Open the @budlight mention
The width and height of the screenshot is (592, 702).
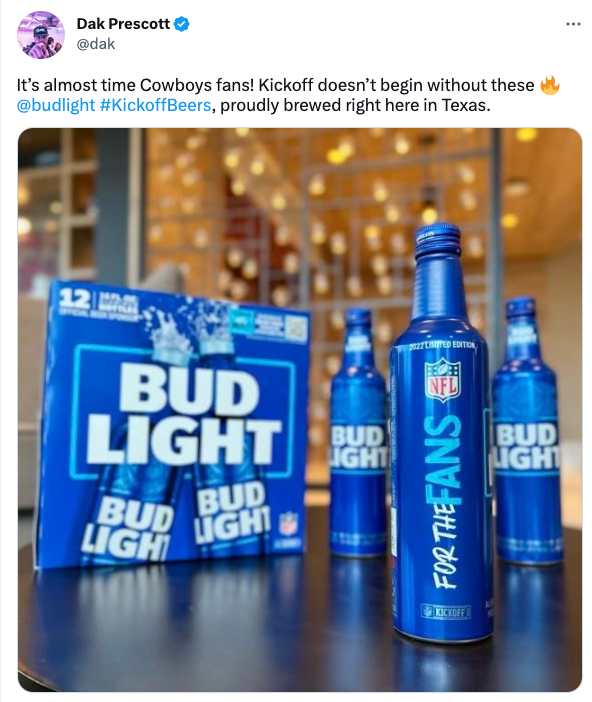point(56,105)
